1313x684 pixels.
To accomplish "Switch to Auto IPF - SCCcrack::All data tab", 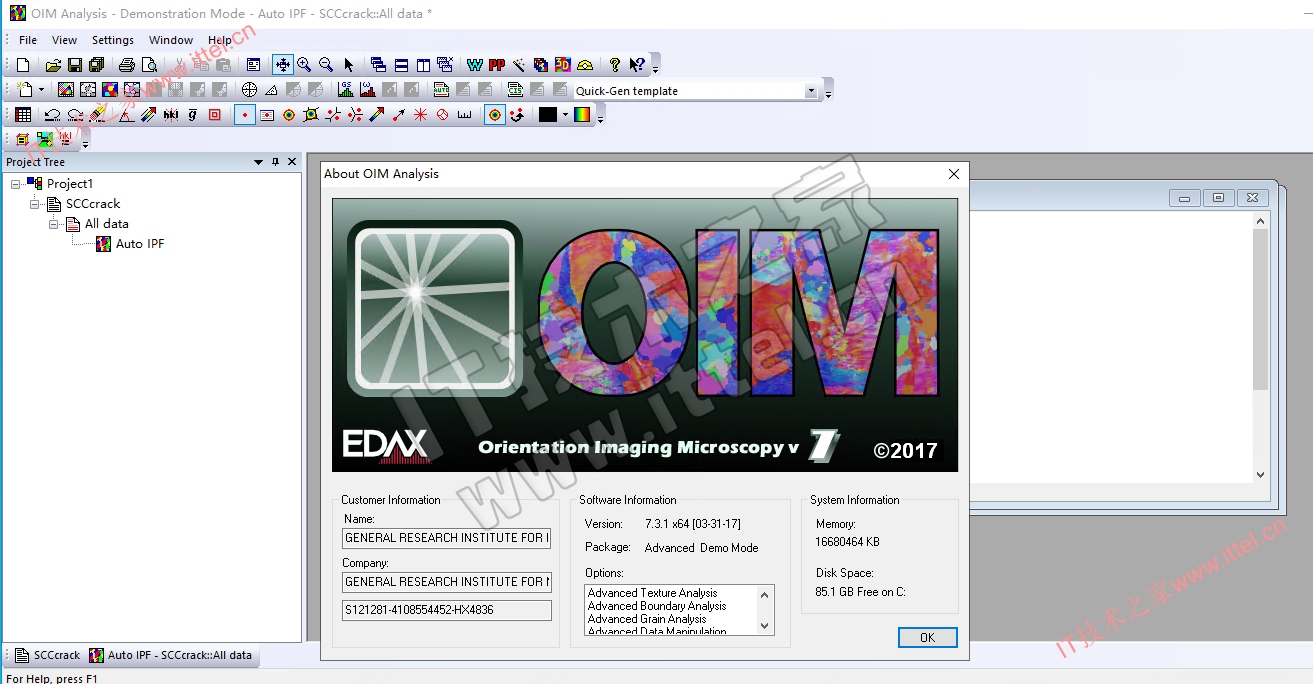I will point(171,656).
